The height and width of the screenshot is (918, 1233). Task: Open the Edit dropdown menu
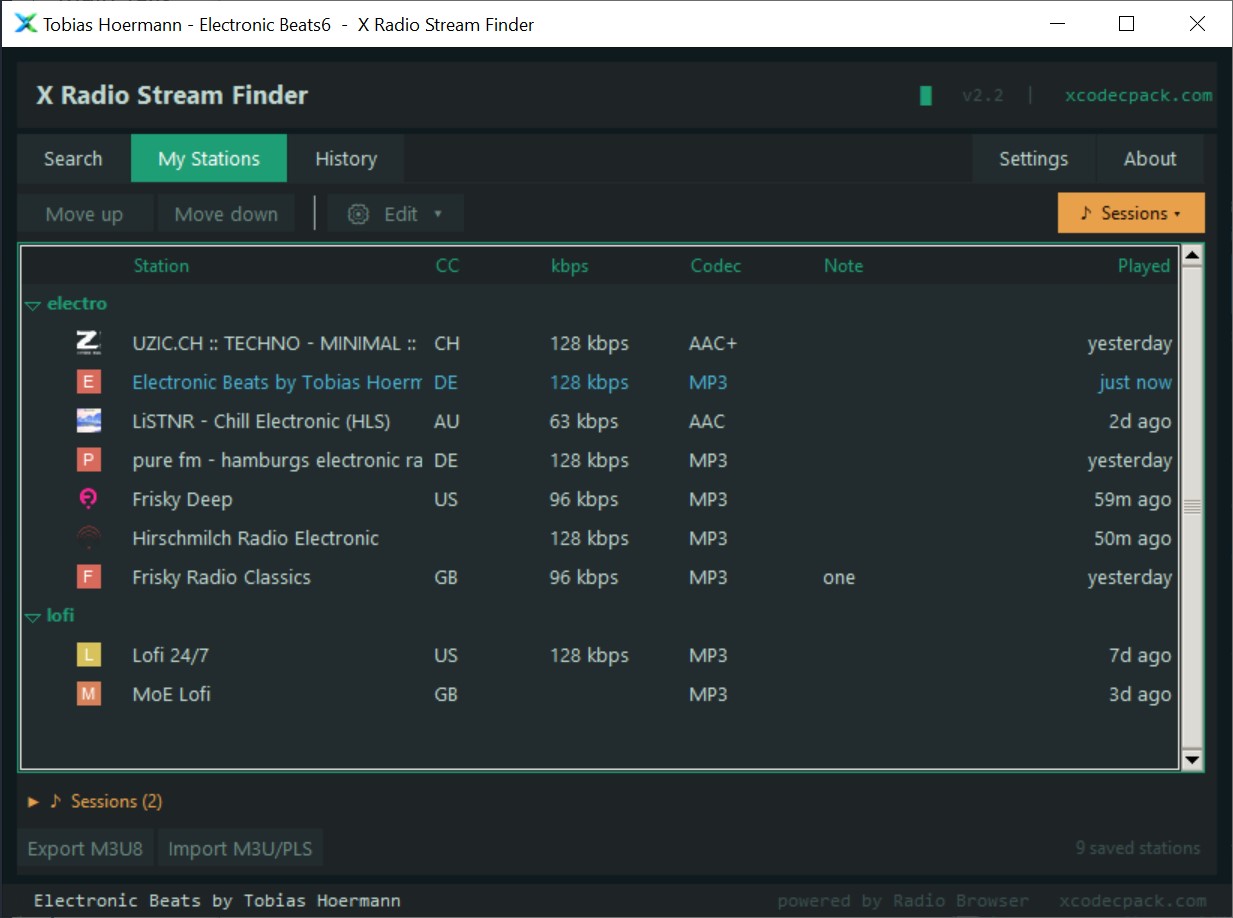tap(396, 214)
